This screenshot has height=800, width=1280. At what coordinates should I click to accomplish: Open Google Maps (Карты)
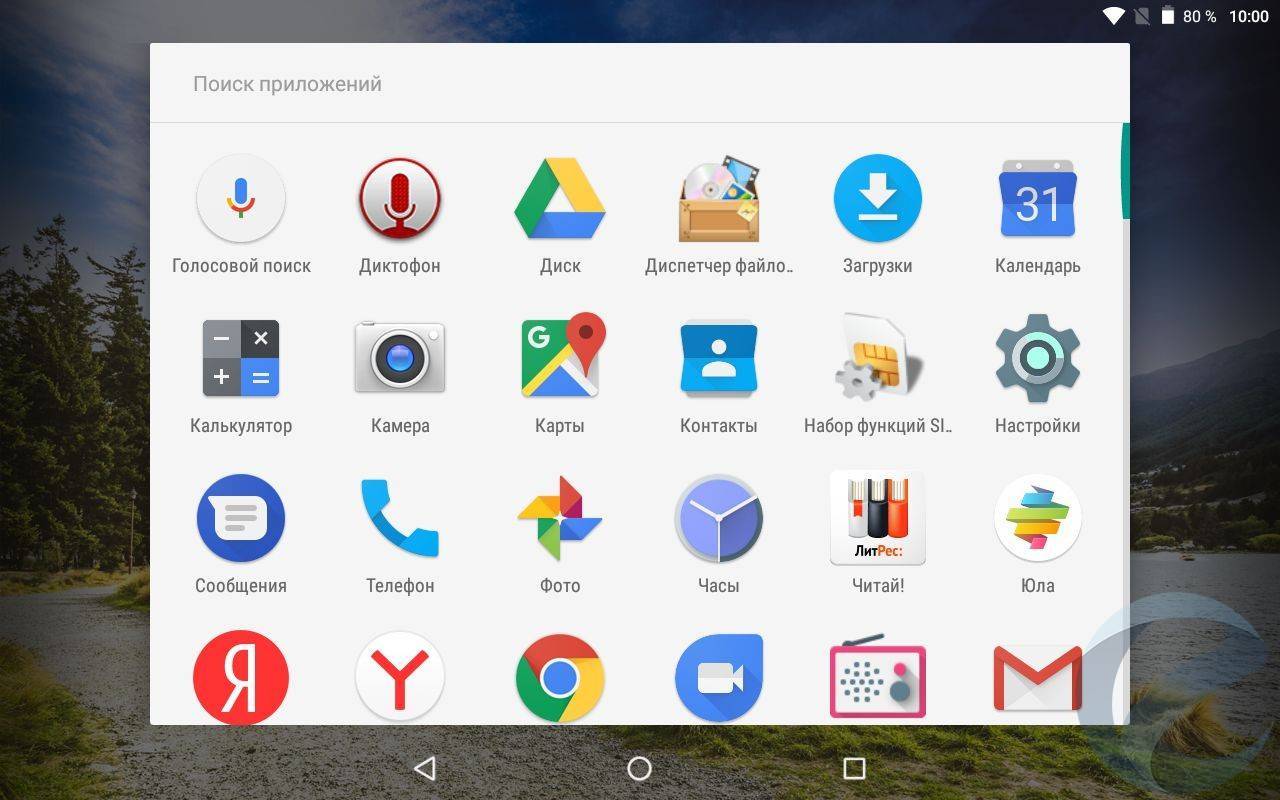(559, 358)
